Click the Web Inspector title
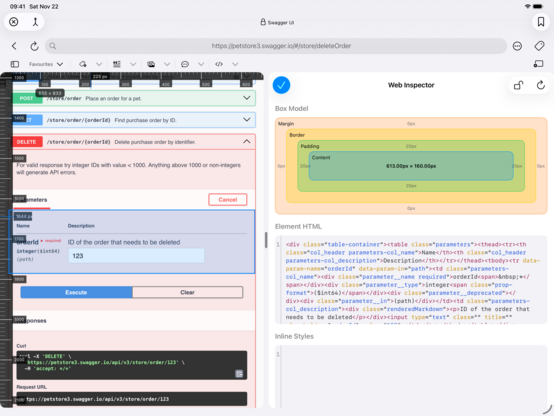This screenshot has width=554, height=416. 411,85
